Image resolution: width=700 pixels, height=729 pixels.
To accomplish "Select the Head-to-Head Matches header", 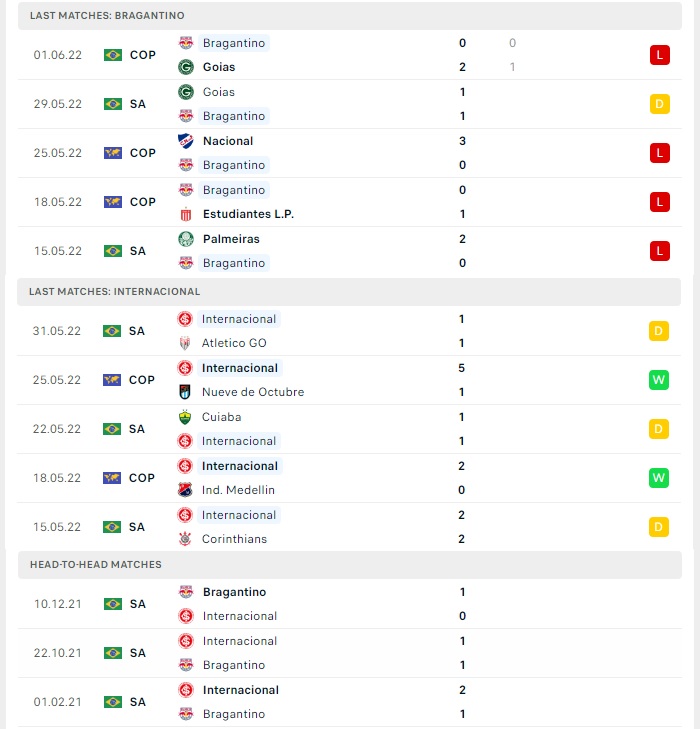I will 350,565.
